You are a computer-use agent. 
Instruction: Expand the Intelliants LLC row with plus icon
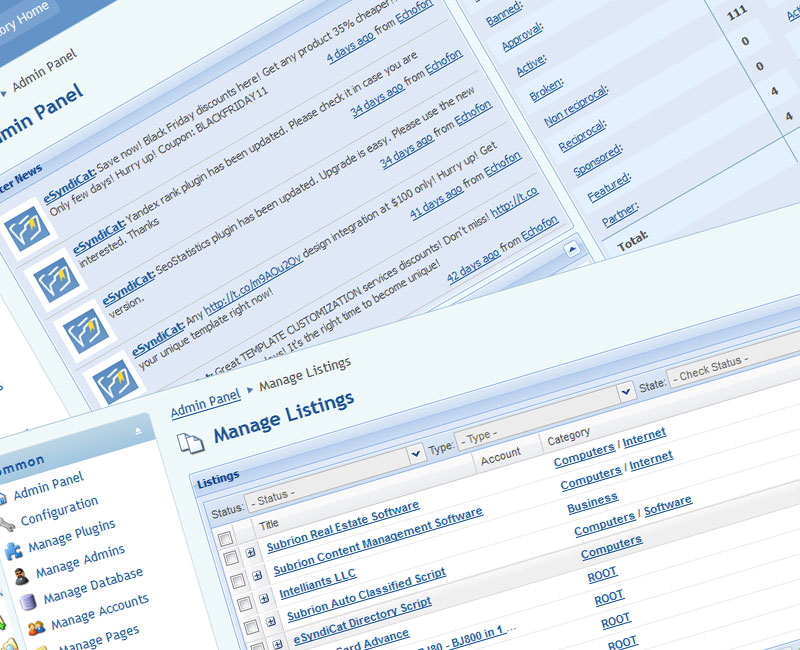pyautogui.click(x=264, y=598)
